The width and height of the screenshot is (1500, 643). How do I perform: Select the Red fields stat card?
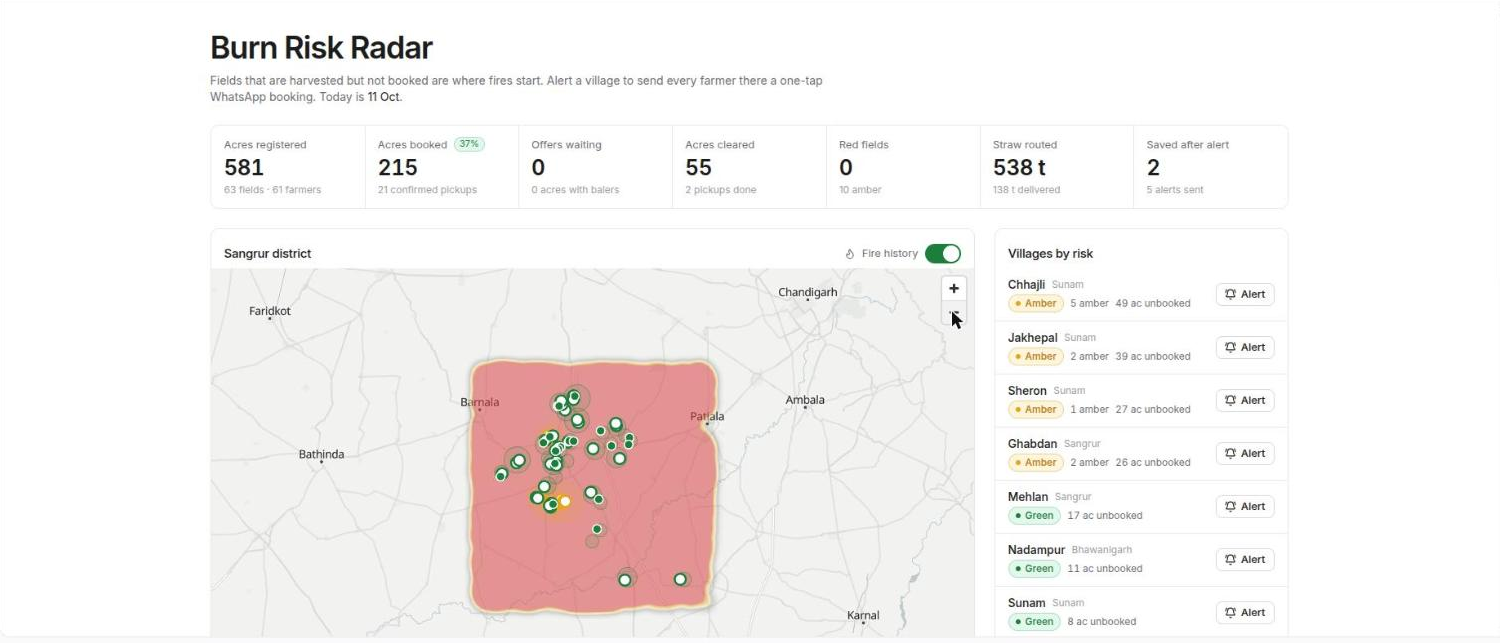[902, 167]
